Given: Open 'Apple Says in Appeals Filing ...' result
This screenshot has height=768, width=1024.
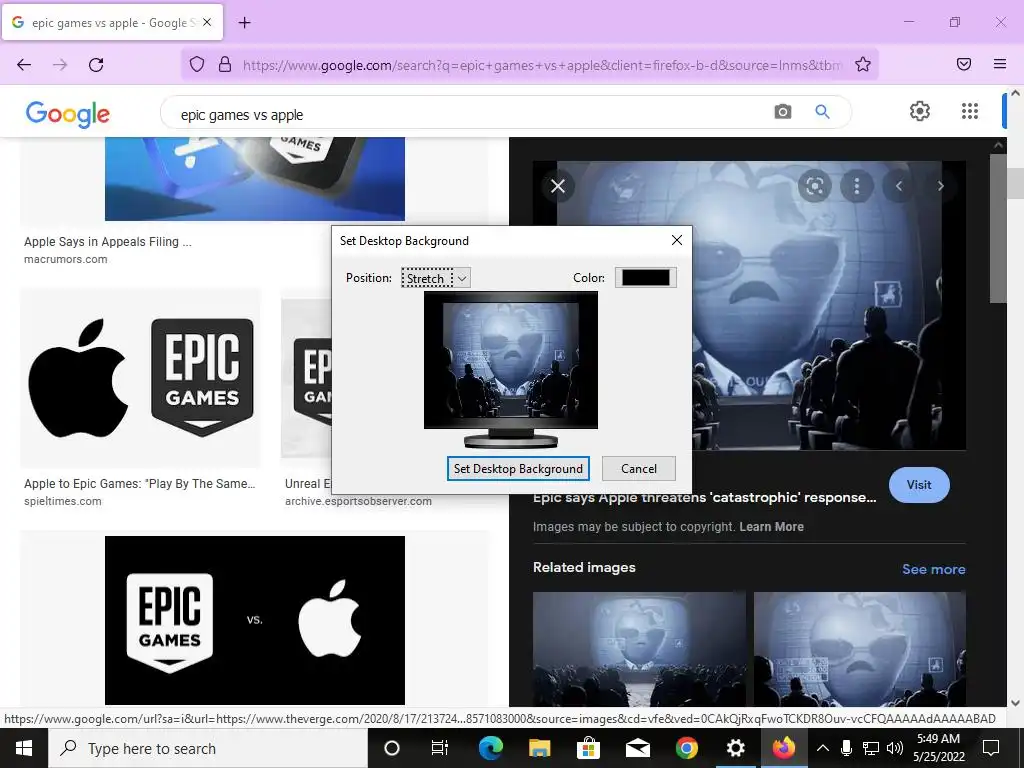Looking at the screenshot, I should pyautogui.click(x=108, y=242).
